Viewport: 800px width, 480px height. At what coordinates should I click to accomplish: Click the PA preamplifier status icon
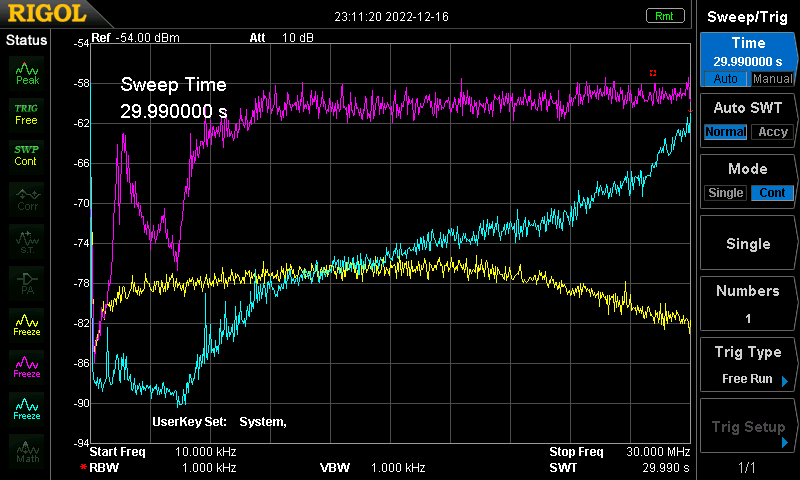(27, 281)
